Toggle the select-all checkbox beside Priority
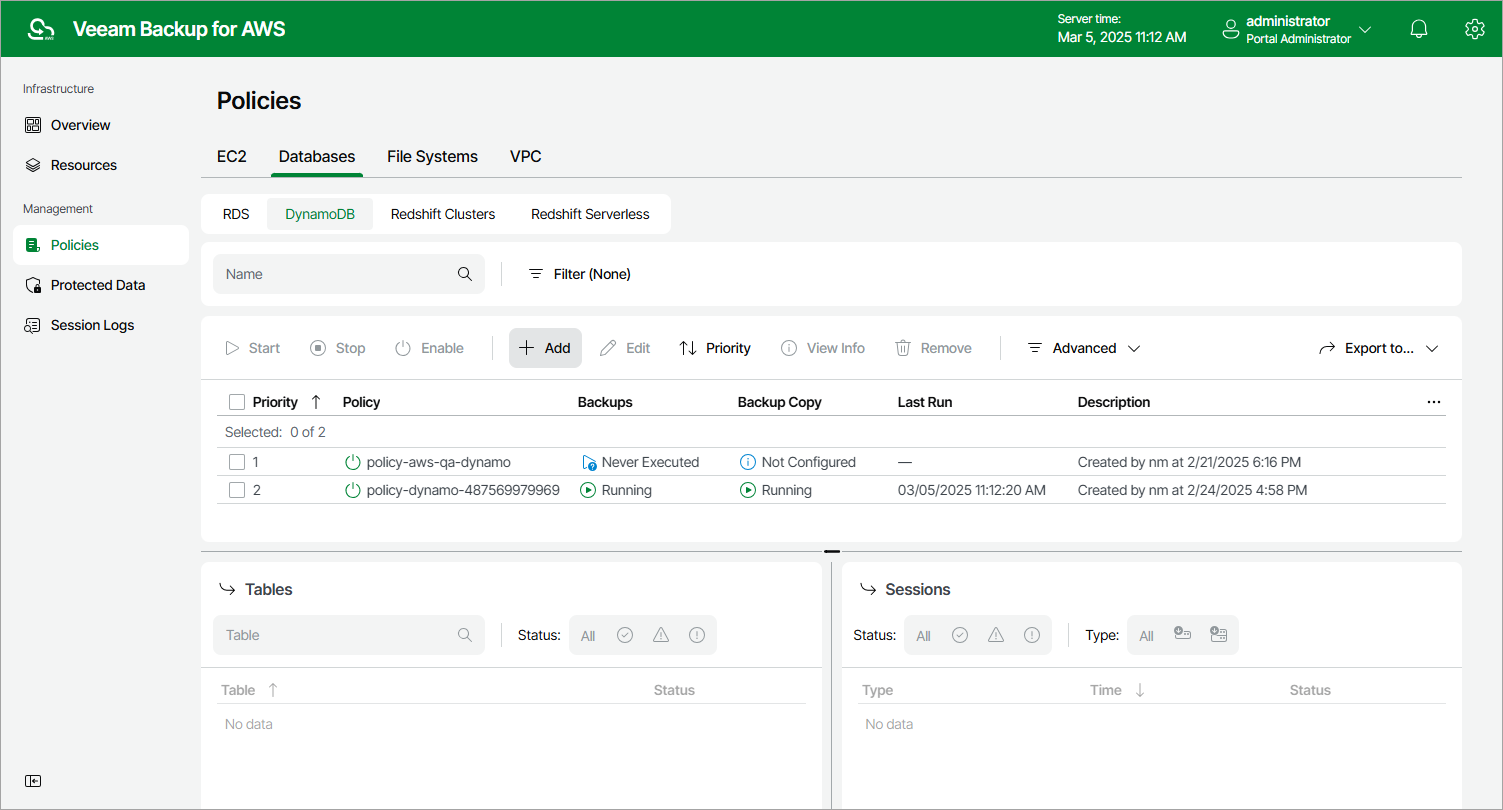Image resolution: width=1503 pixels, height=810 pixels. 237,402
